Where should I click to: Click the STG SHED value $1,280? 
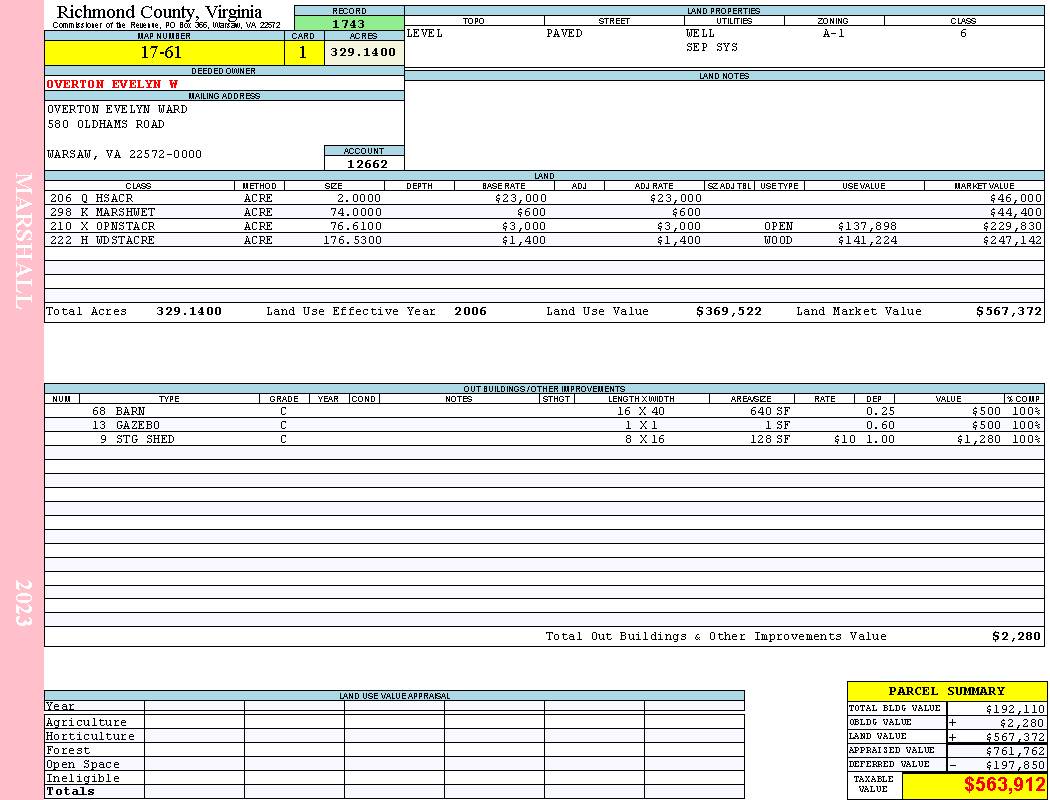(x=978, y=439)
